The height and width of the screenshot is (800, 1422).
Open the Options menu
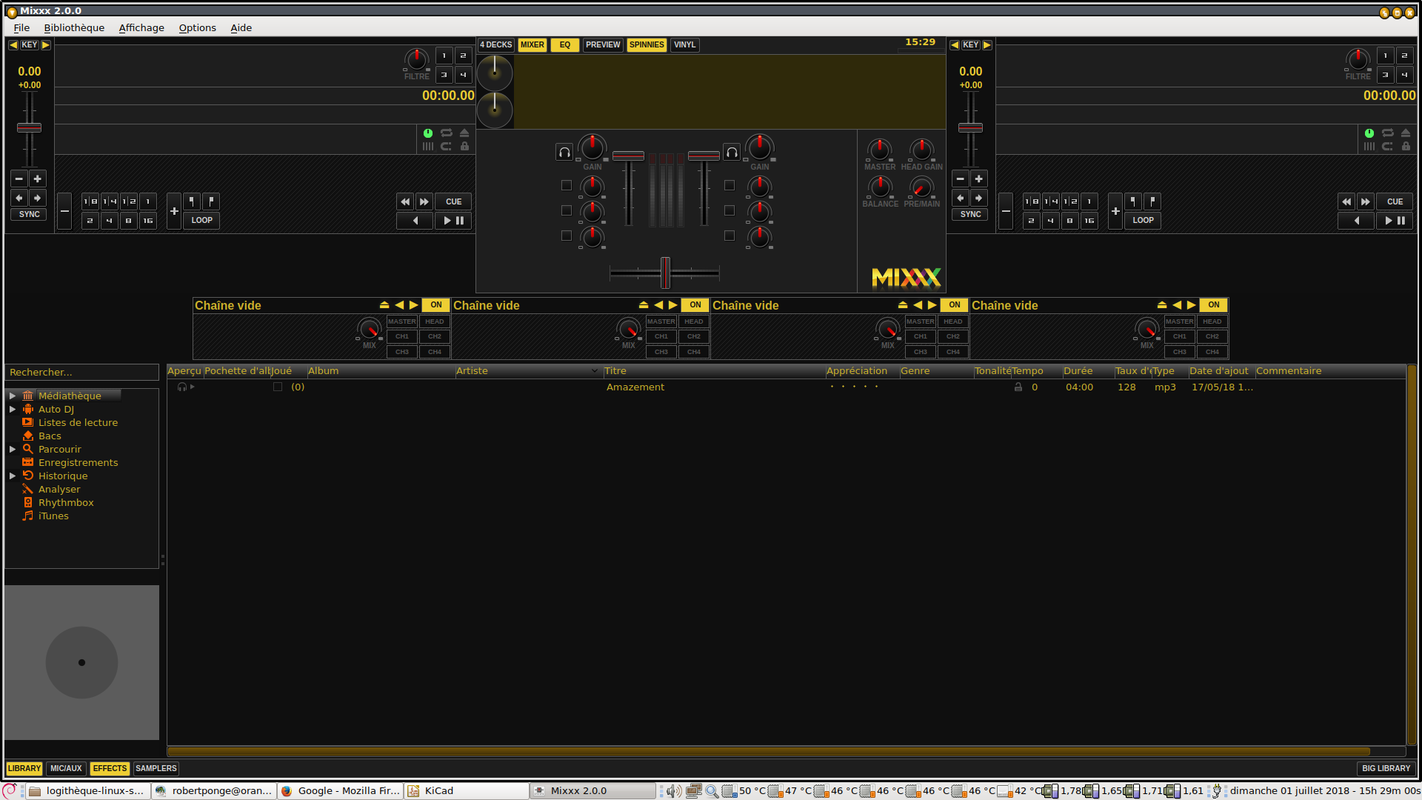(197, 28)
